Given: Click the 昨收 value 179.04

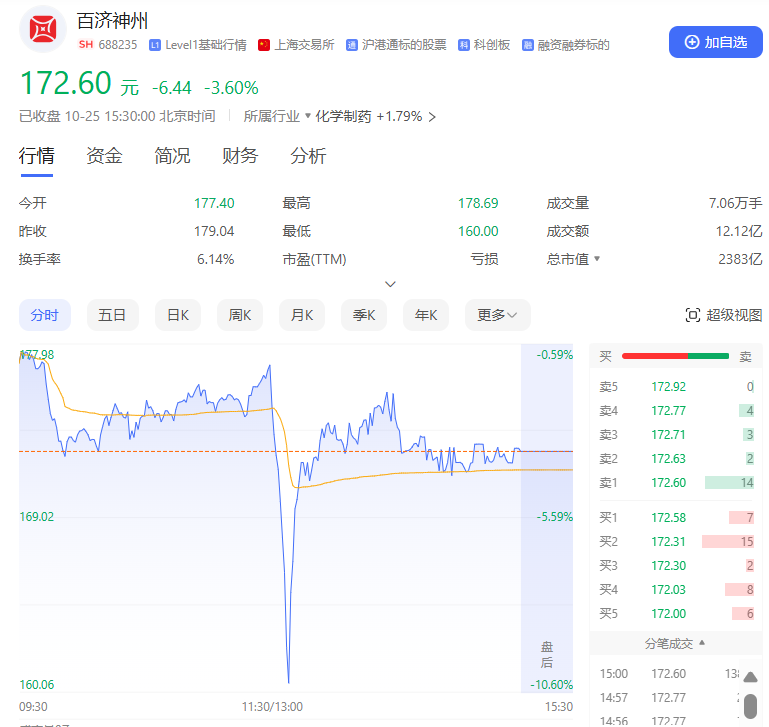Looking at the screenshot, I should pyautogui.click(x=214, y=231).
